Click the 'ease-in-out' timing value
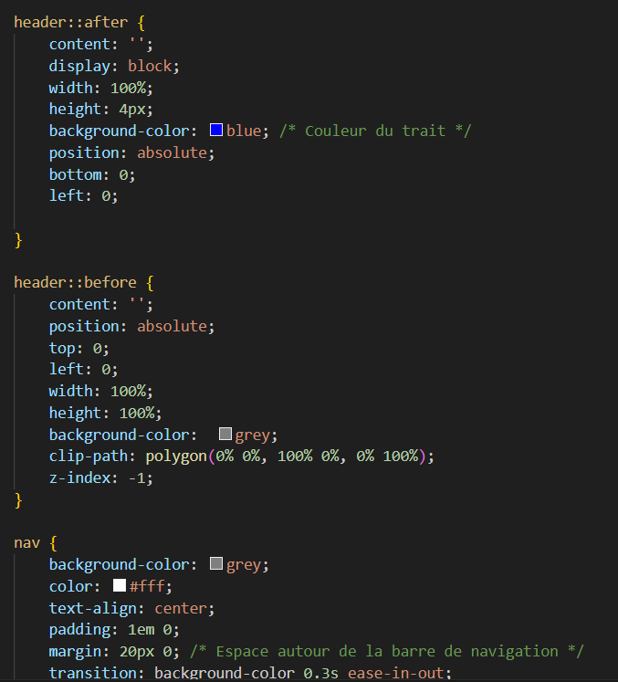The width and height of the screenshot is (618, 682). tap(399, 673)
